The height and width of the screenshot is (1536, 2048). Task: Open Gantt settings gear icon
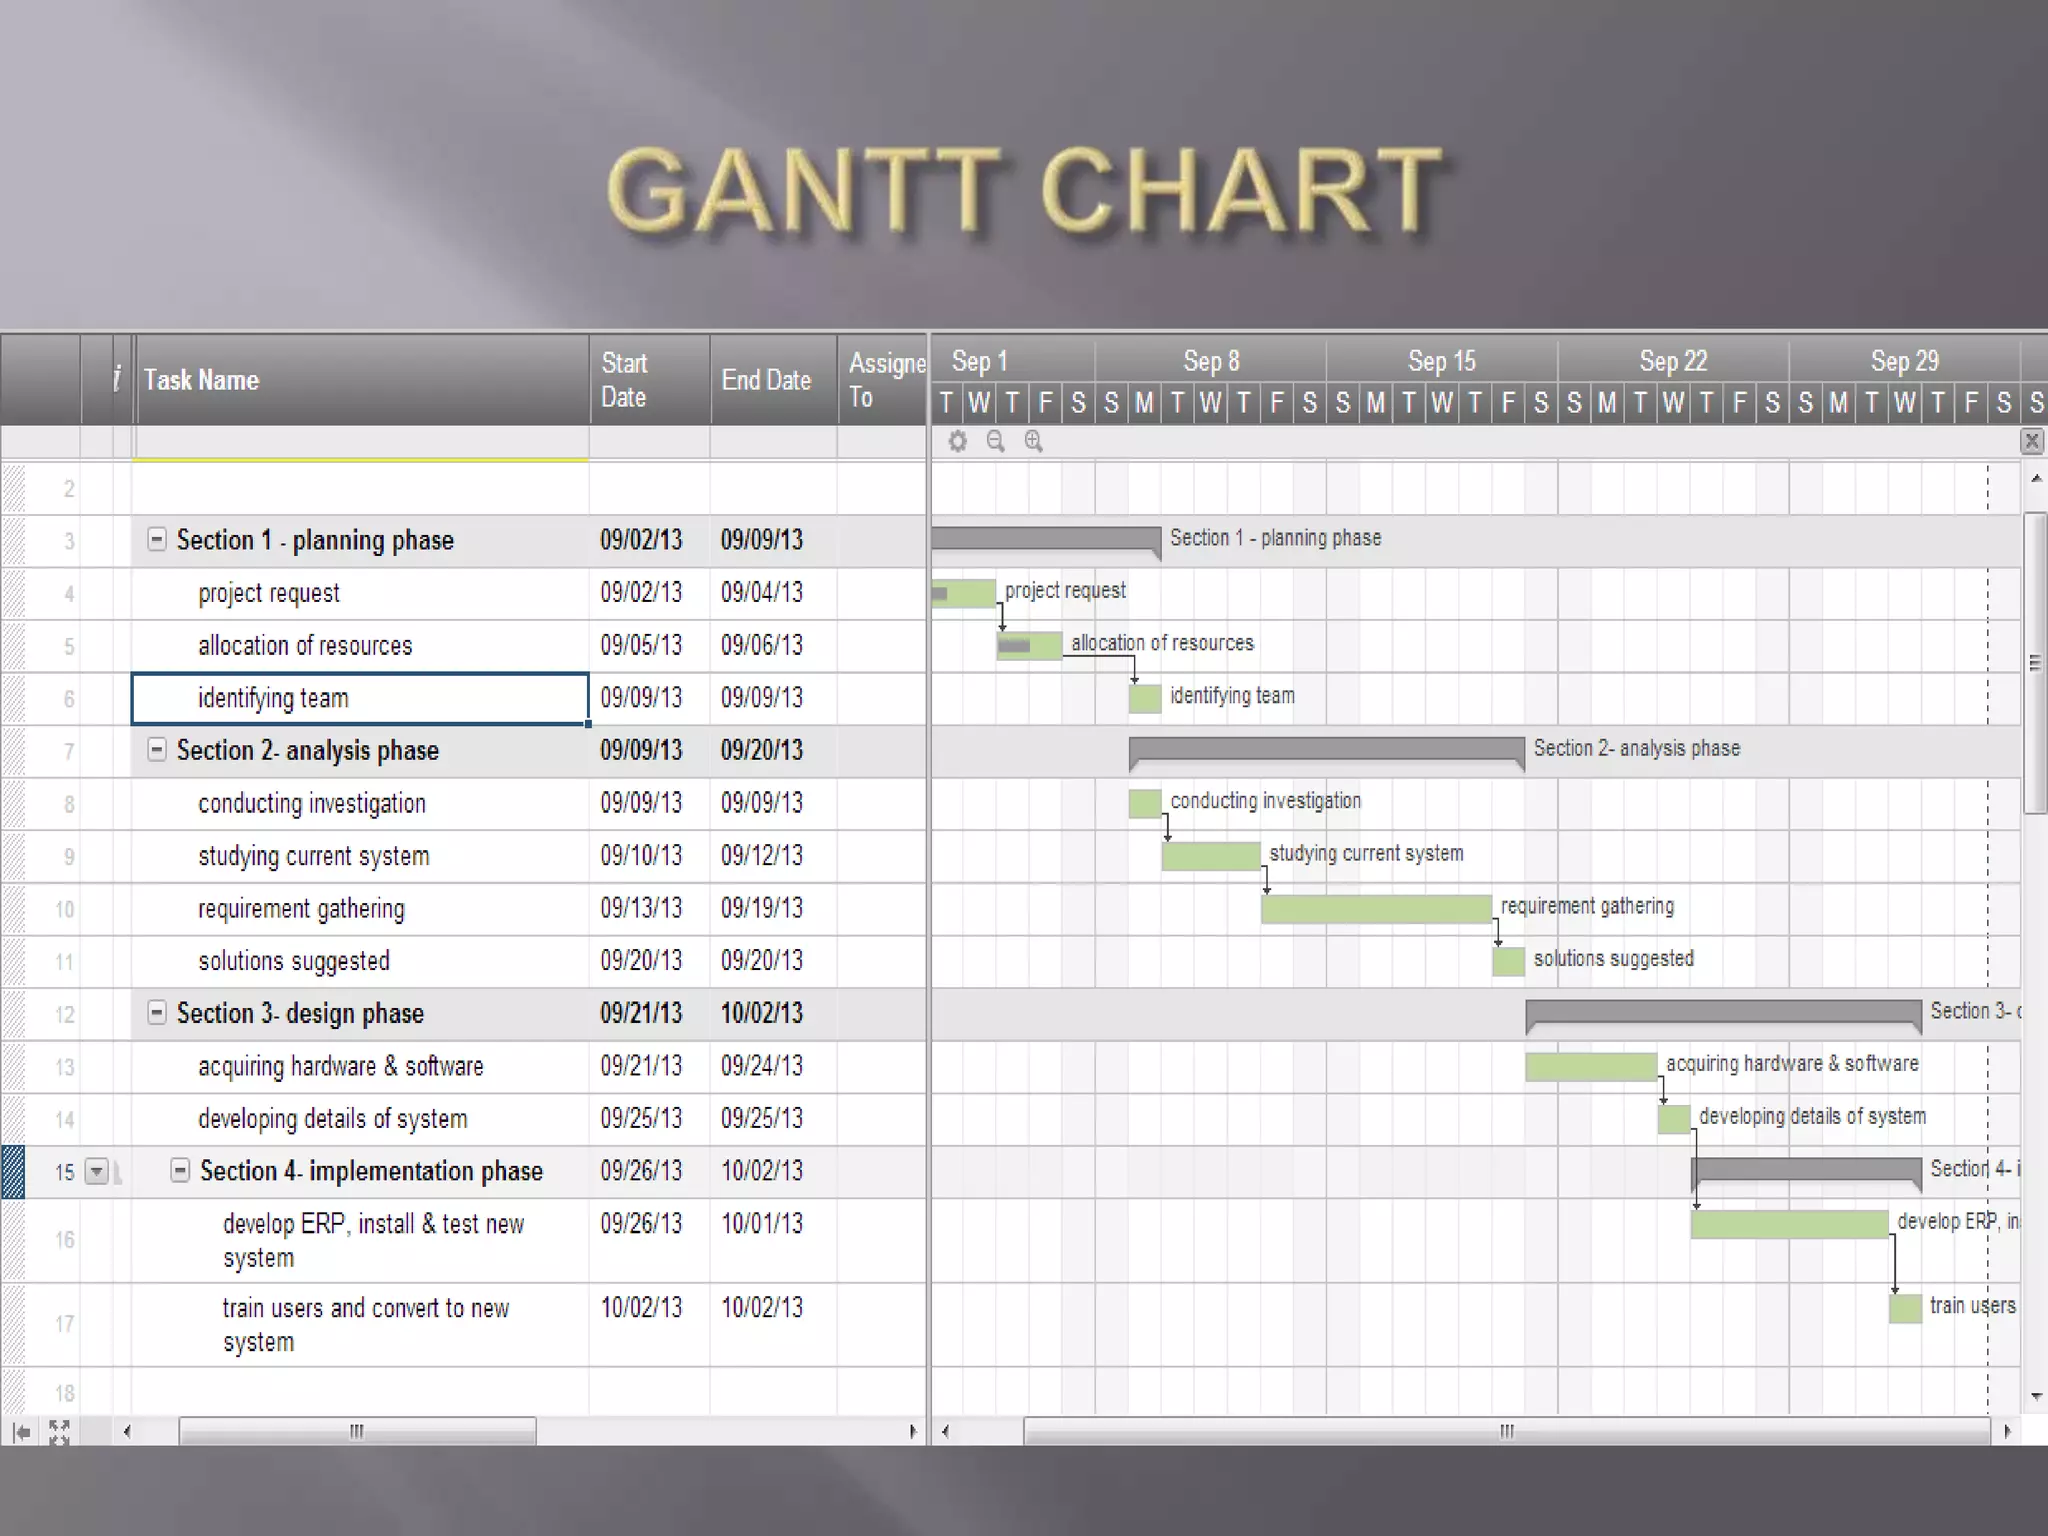click(957, 441)
